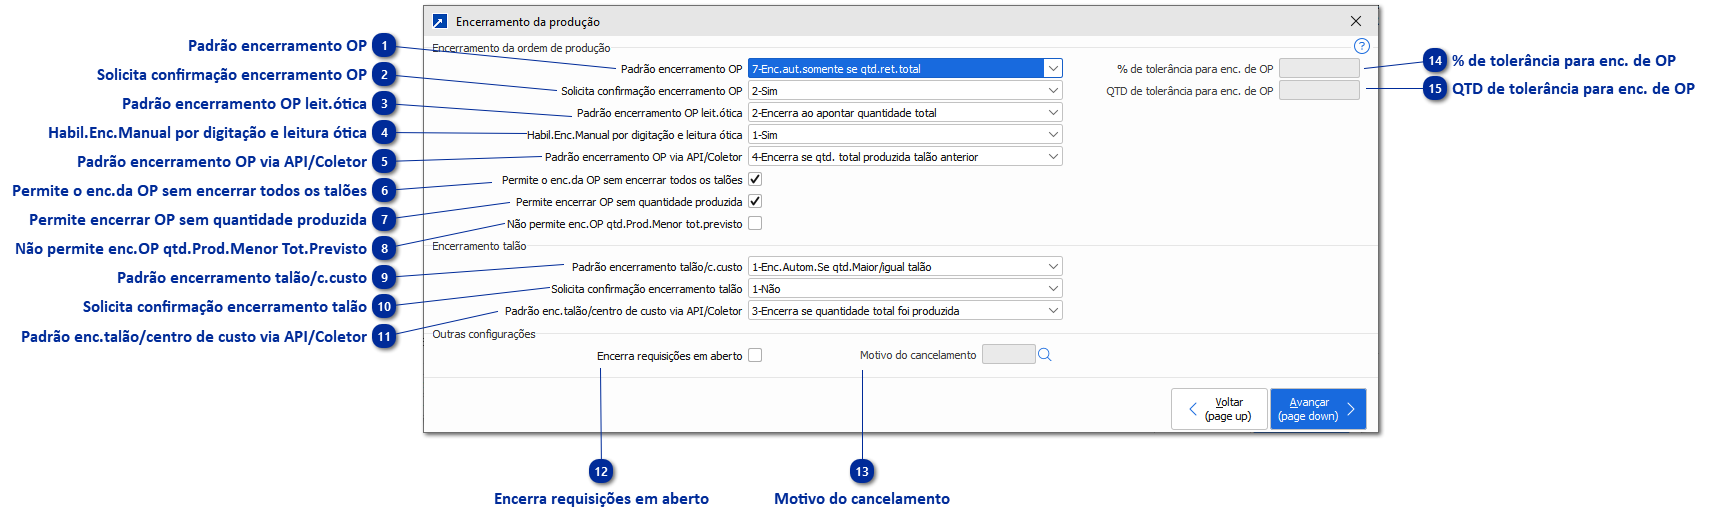Click the help question mark icon
This screenshot has height=525, width=1711.
[1361, 46]
